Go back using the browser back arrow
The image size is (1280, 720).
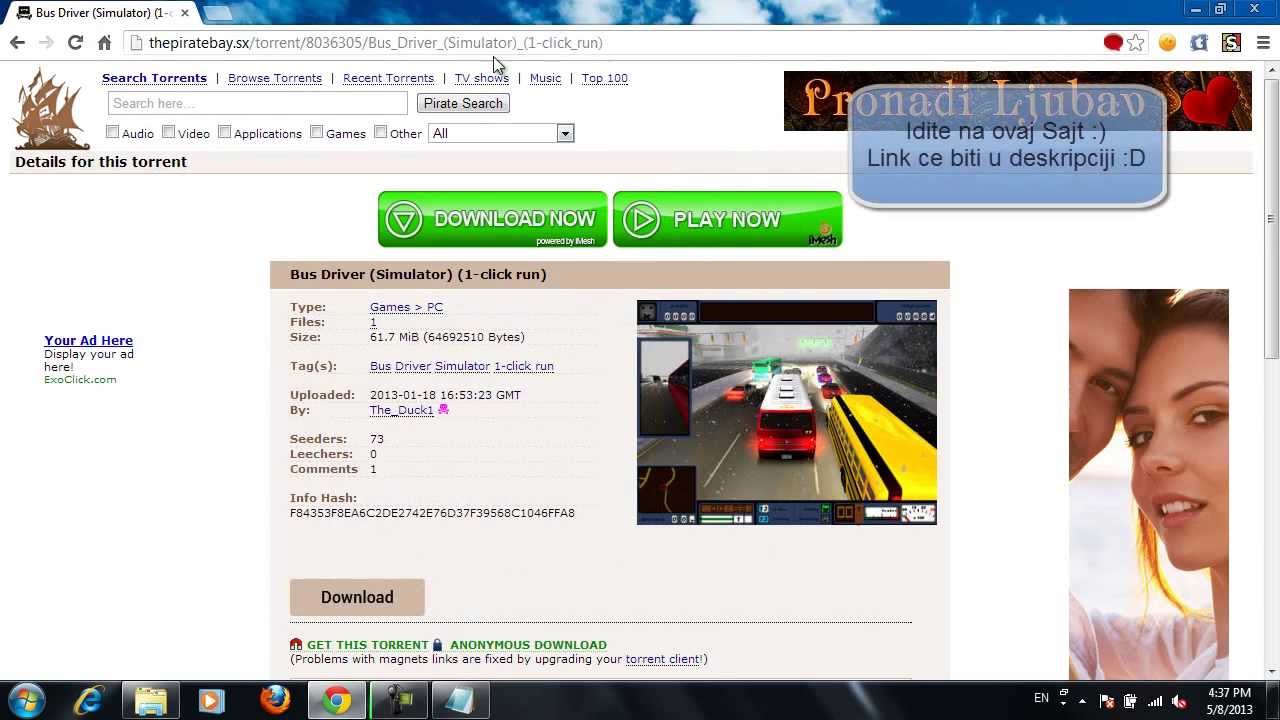point(17,43)
